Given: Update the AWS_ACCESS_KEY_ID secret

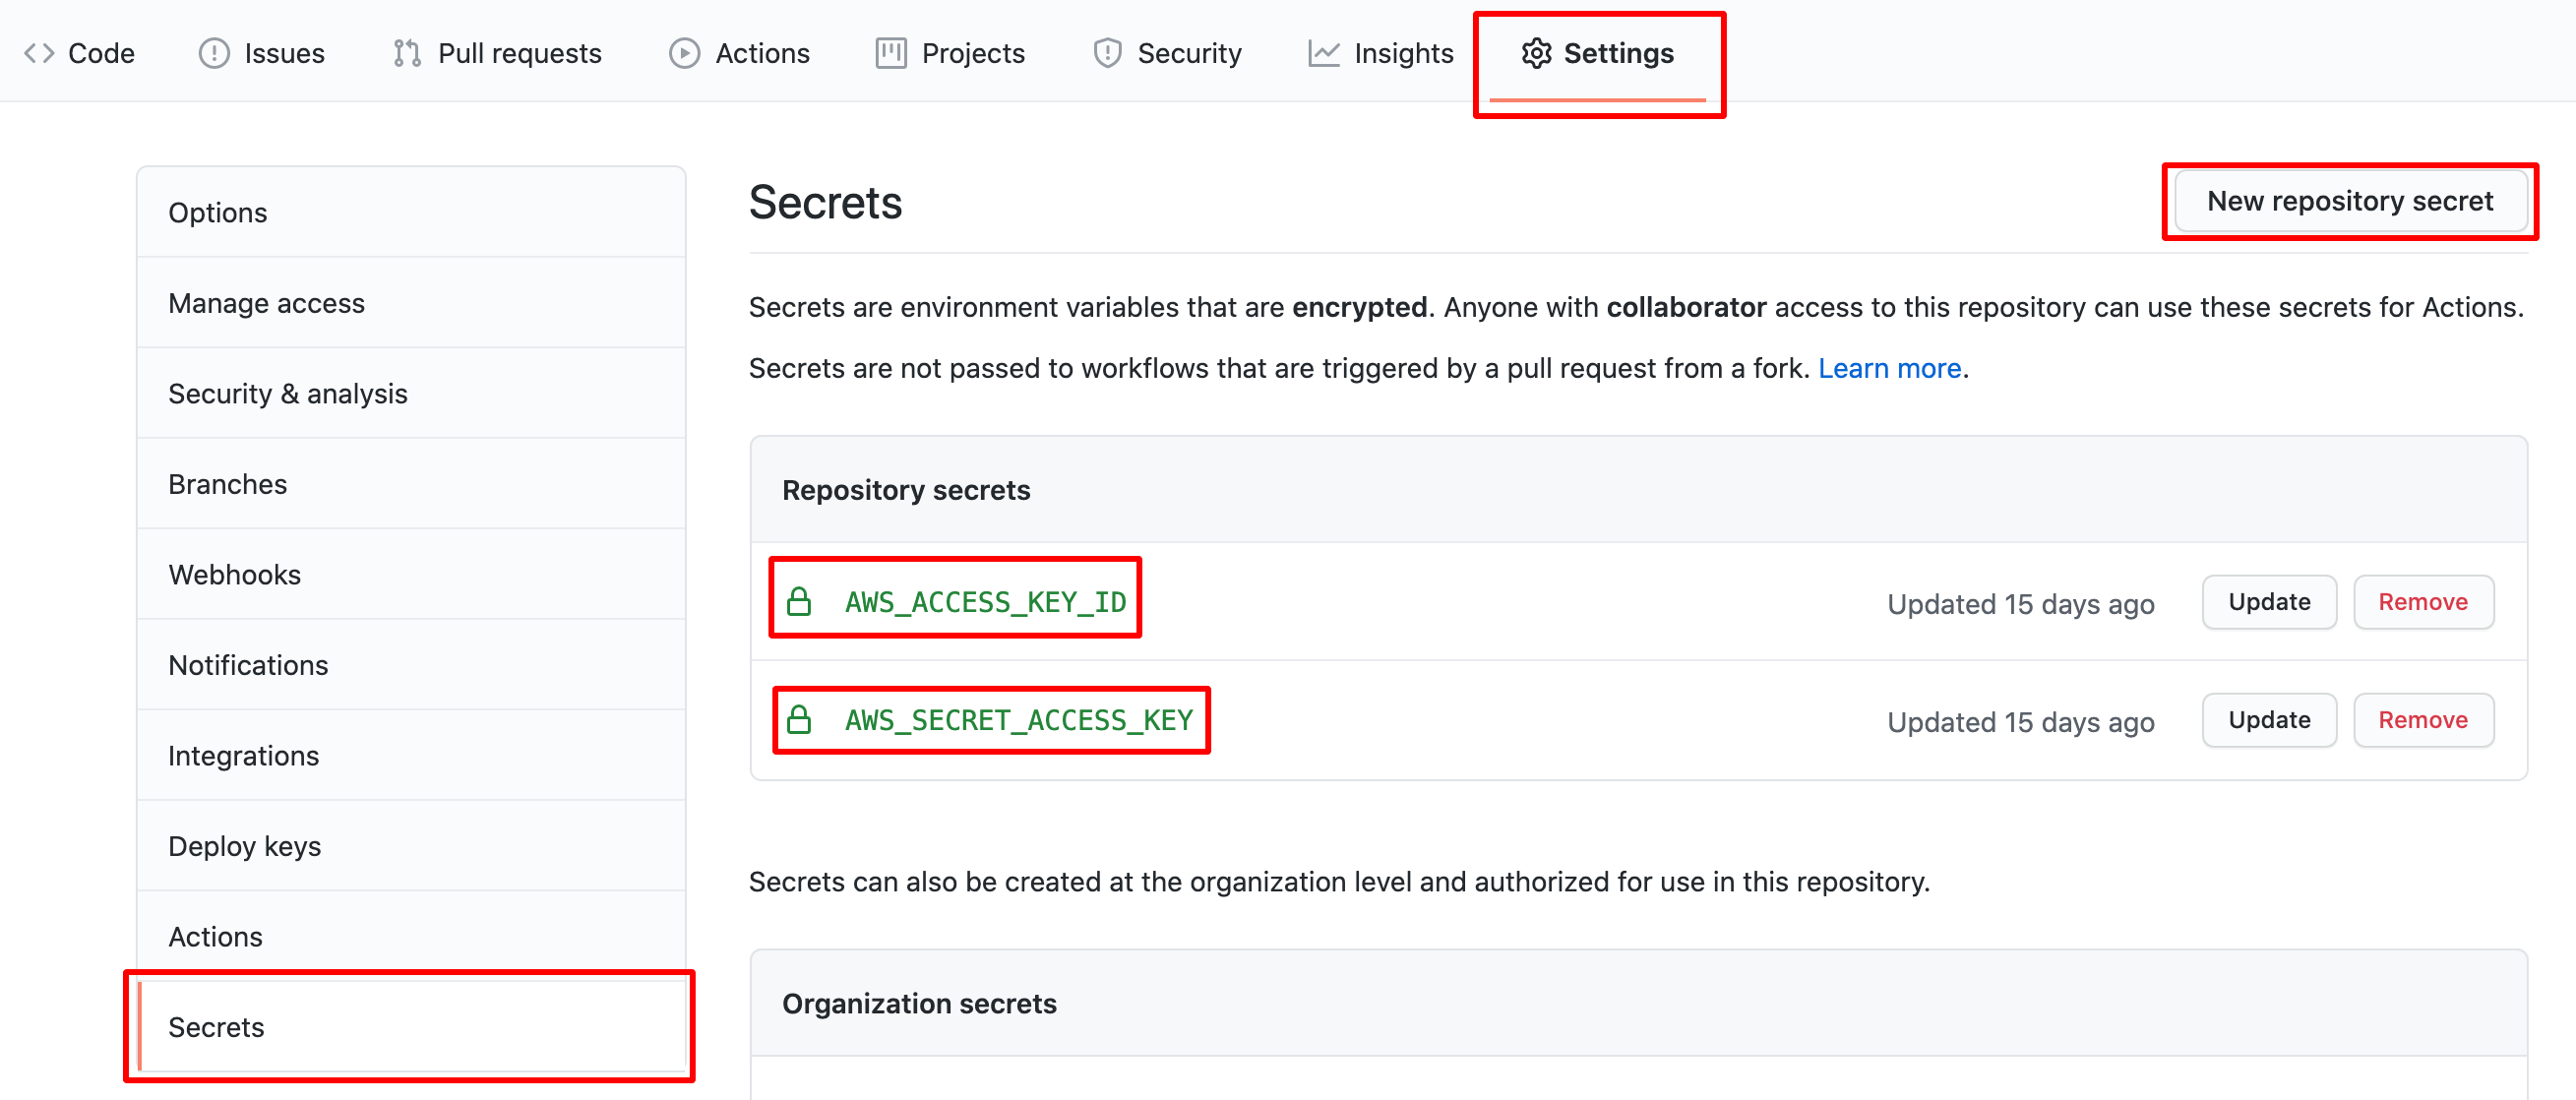Looking at the screenshot, I should click(2268, 601).
